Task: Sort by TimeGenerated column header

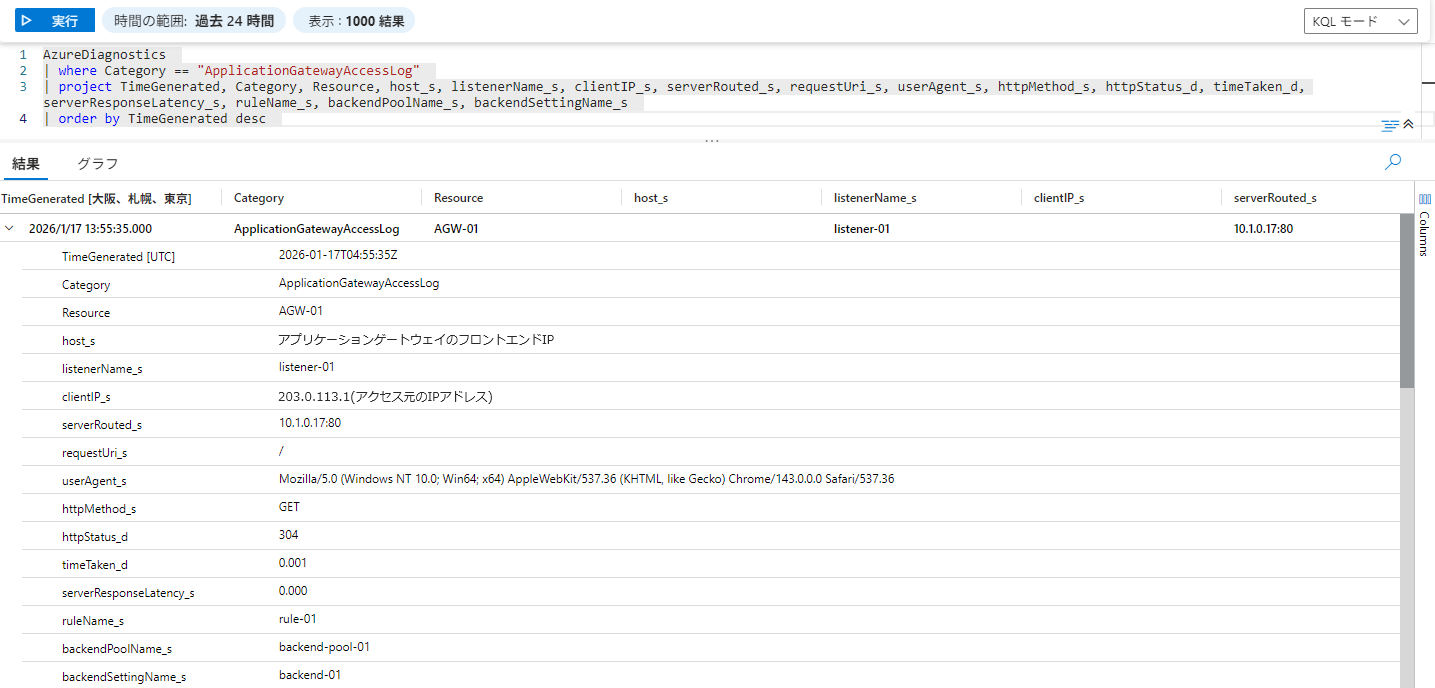Action: (96, 198)
